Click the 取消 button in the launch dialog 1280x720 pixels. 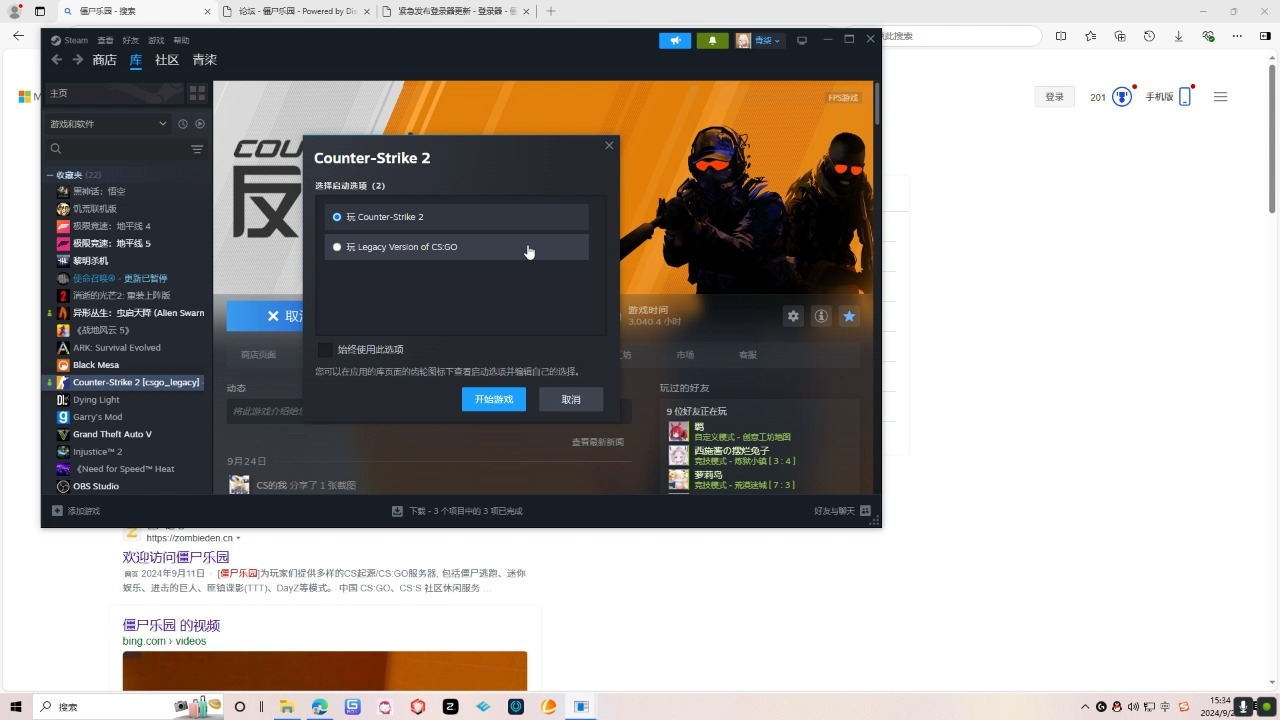[571, 399]
